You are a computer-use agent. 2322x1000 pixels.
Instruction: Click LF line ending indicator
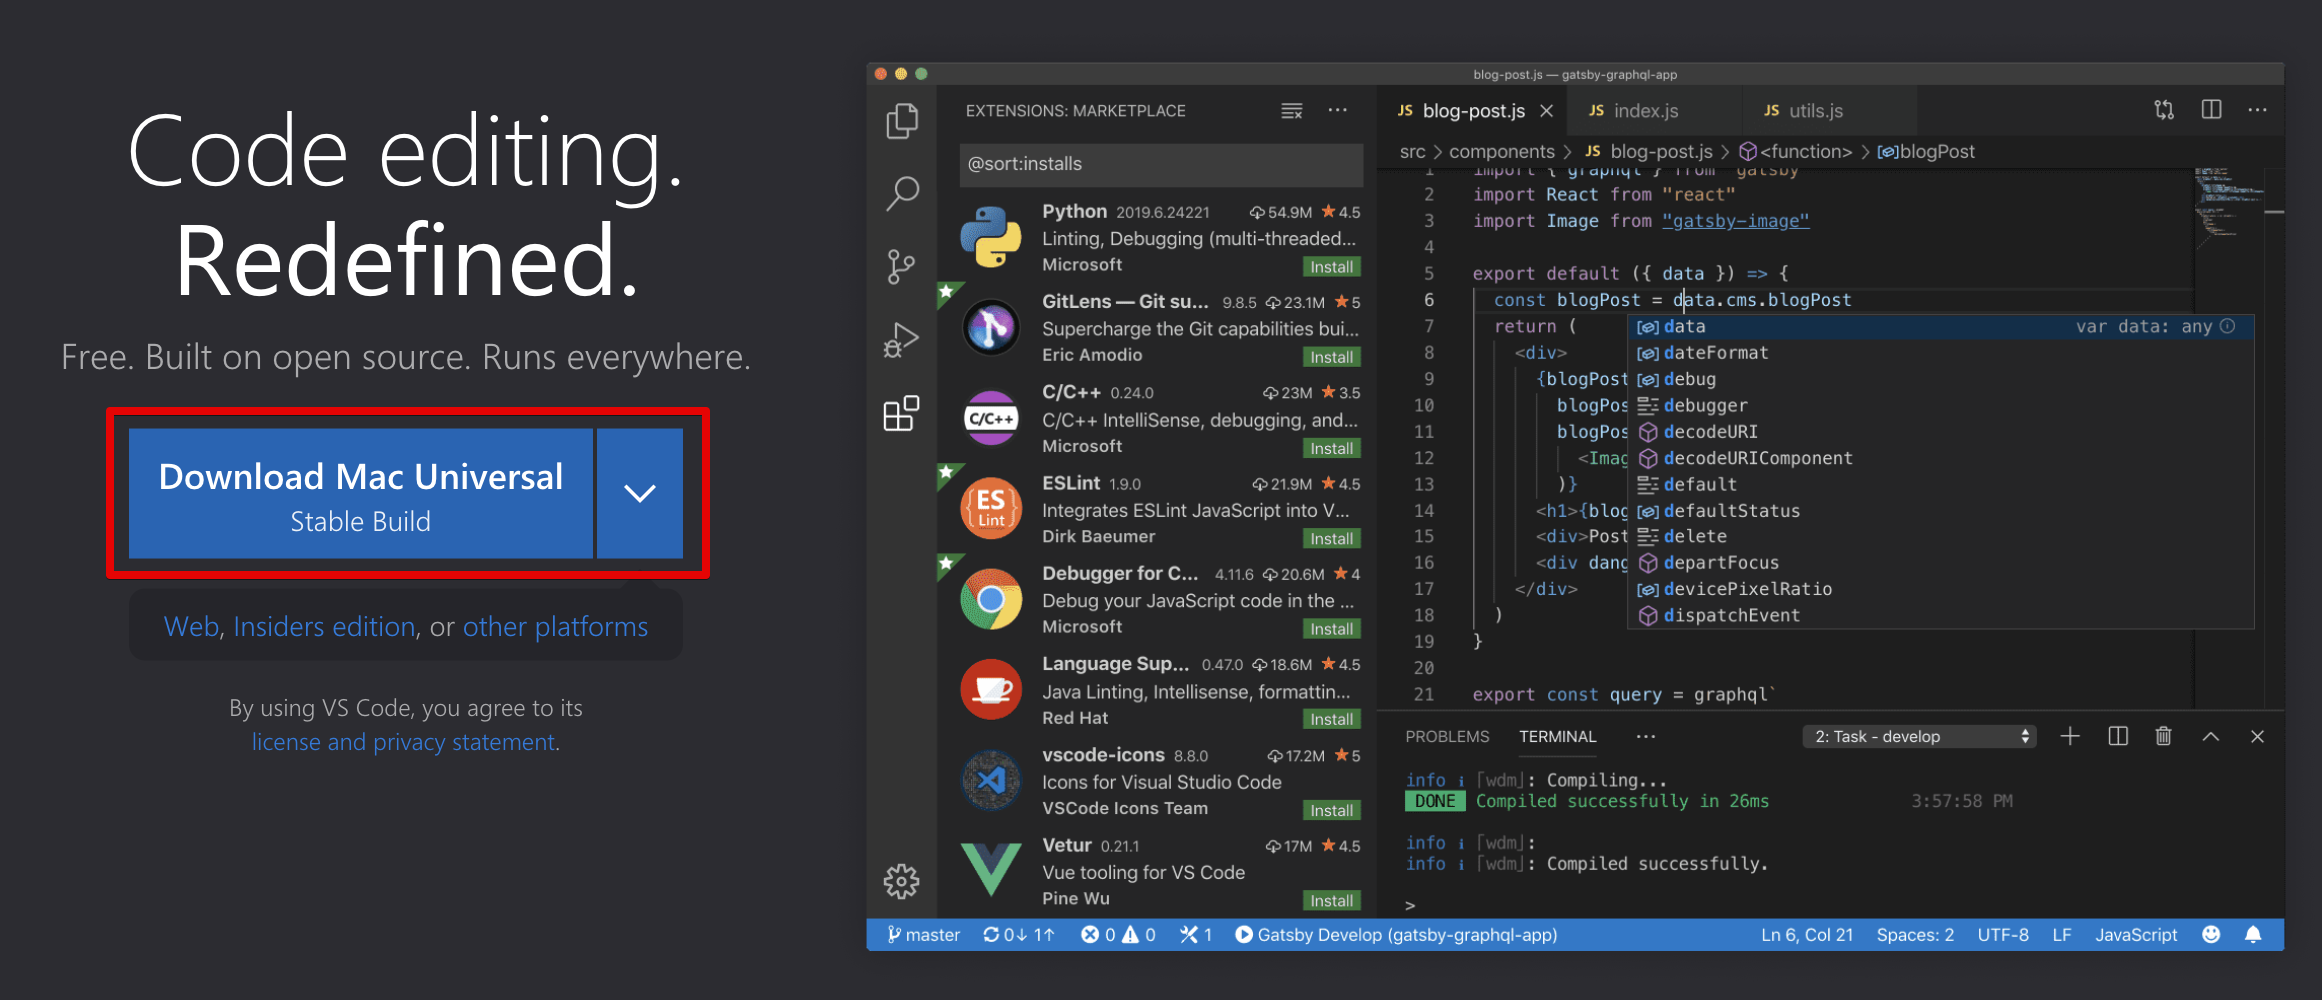[x=2061, y=934]
